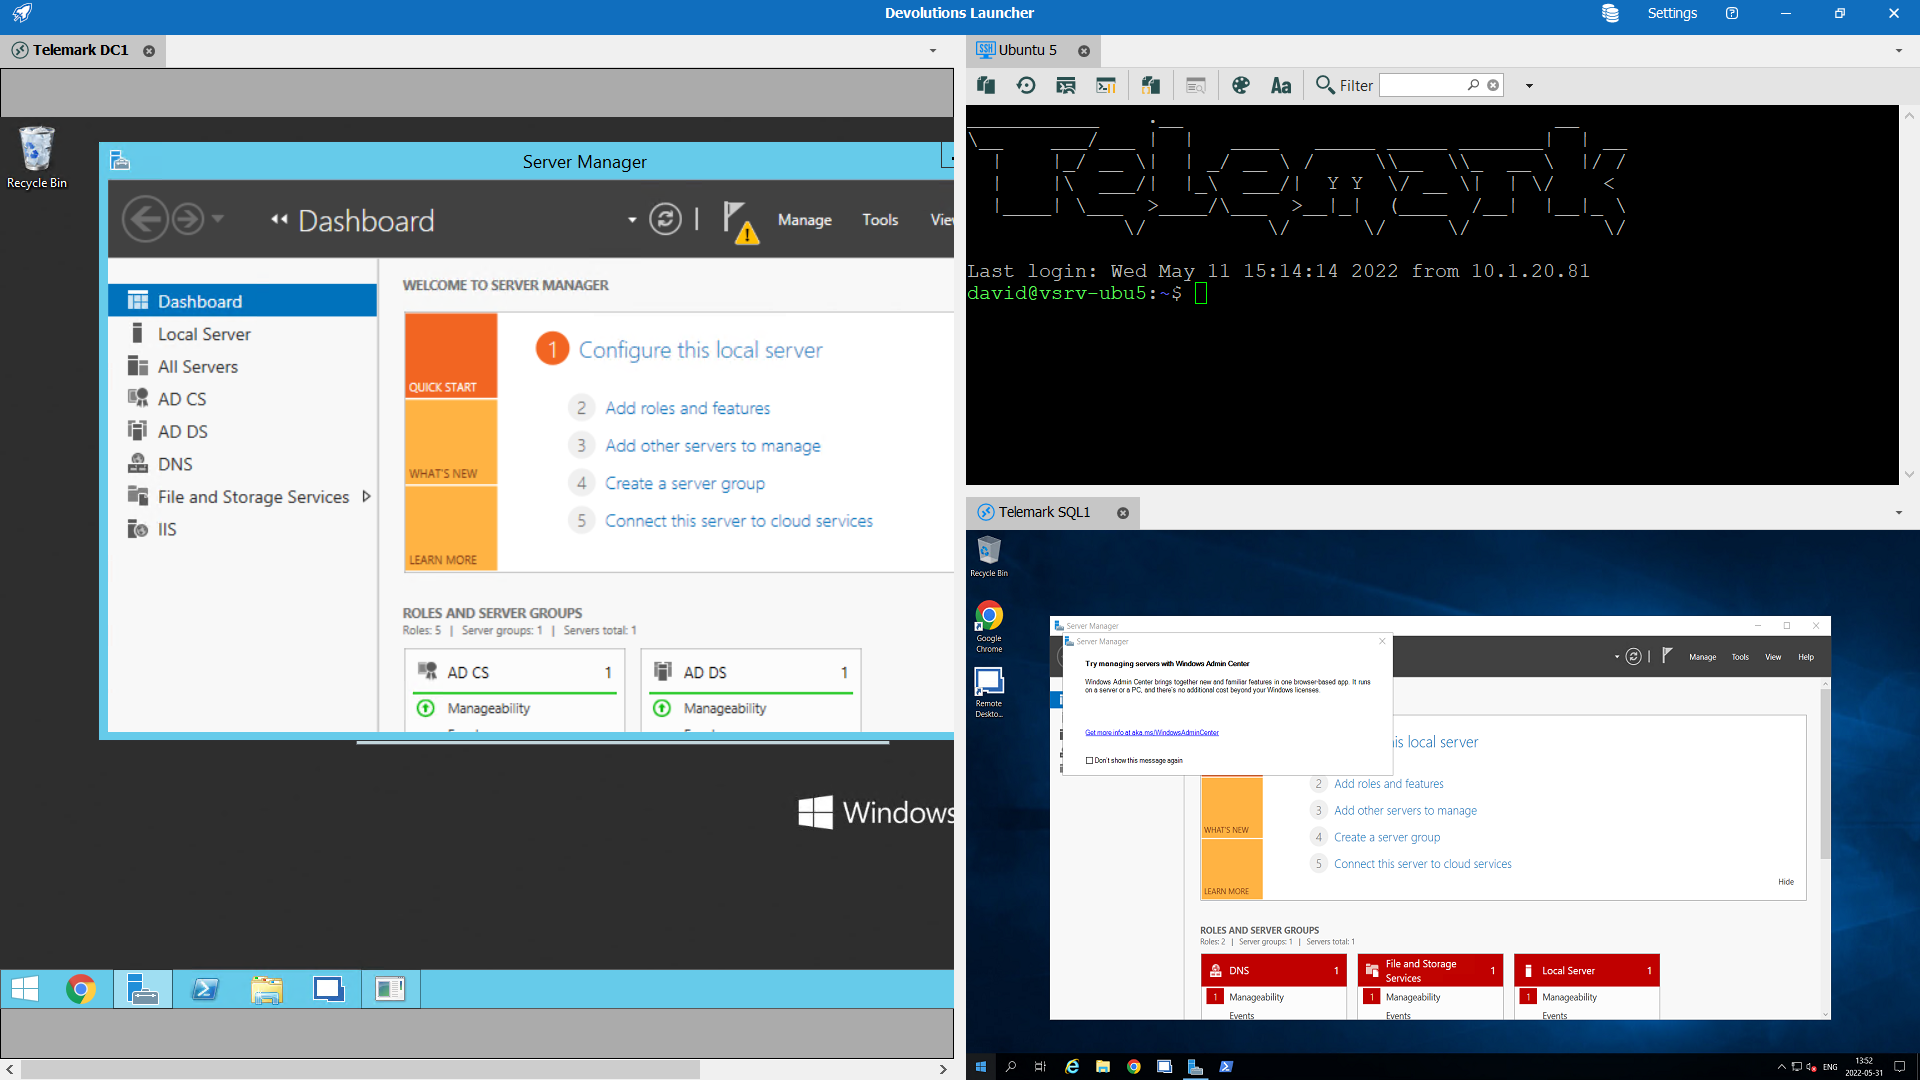Open the action center icon in the SQL1 taskbar
1920x1080 pixels.
click(1899, 1067)
